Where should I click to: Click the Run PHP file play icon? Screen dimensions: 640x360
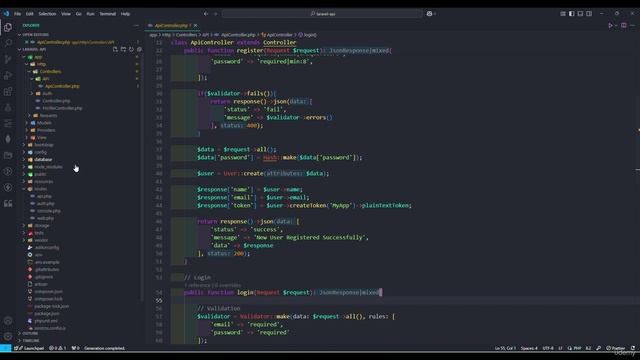(611, 25)
